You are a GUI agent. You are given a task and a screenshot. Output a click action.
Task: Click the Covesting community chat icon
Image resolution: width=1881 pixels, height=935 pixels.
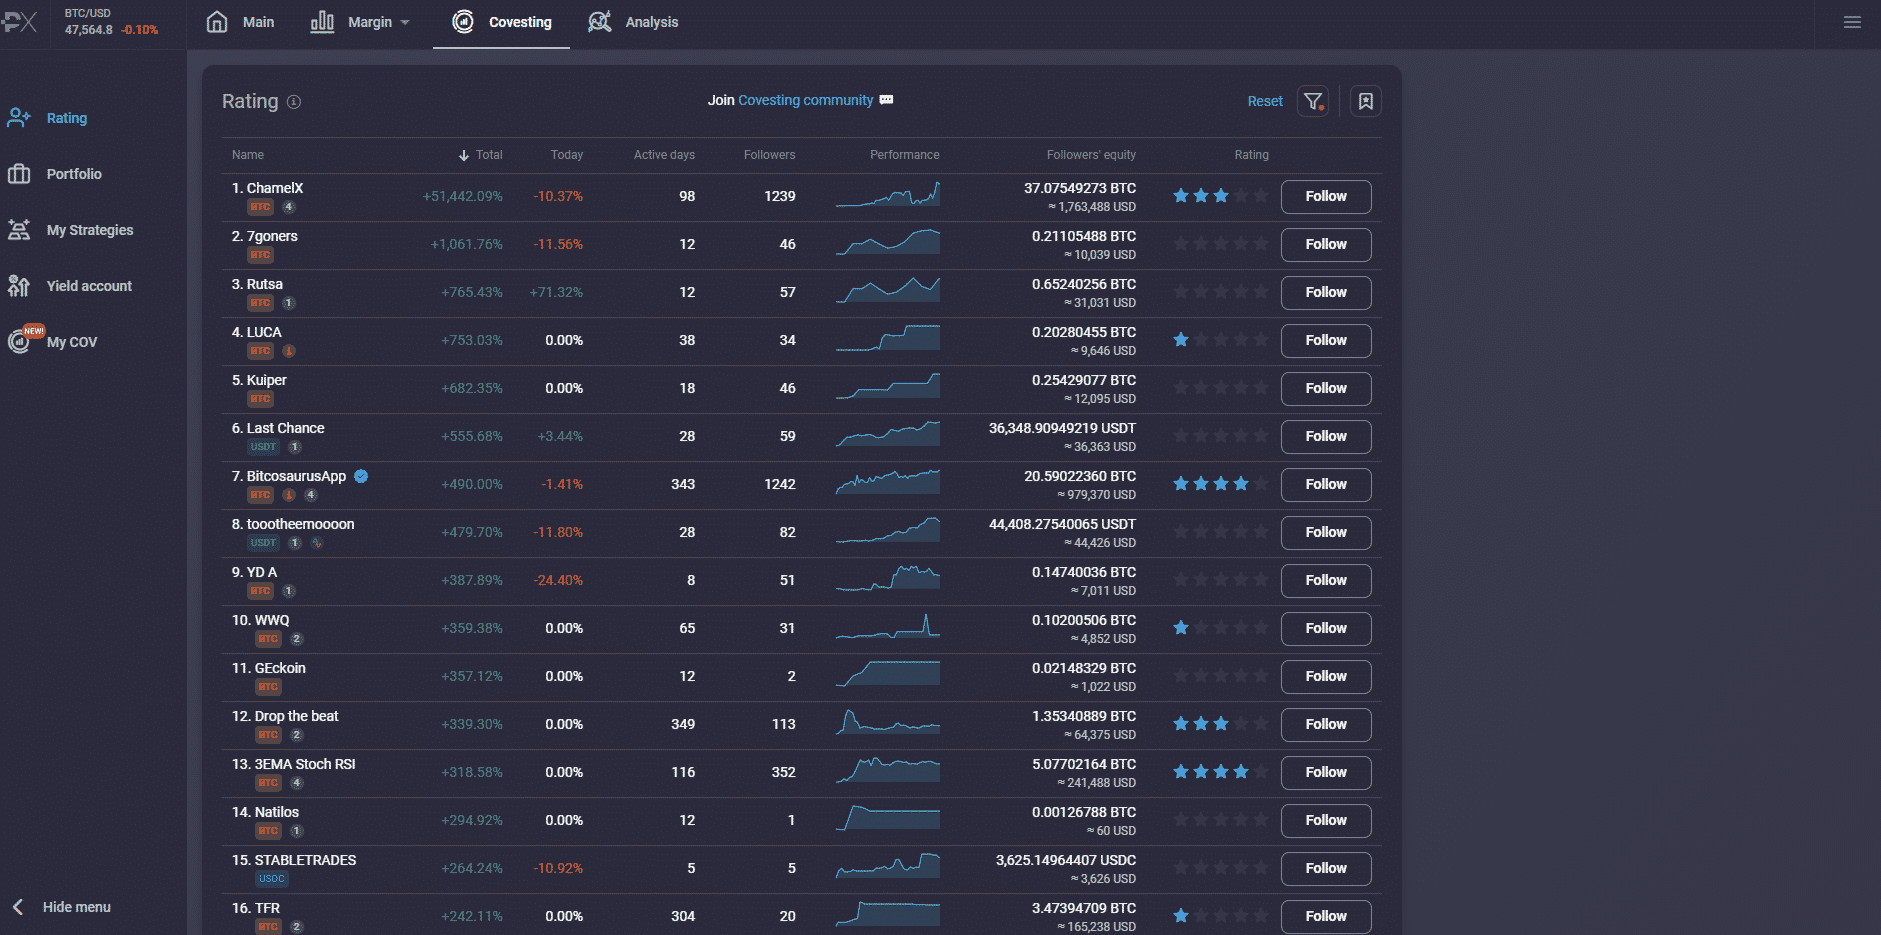tap(886, 100)
